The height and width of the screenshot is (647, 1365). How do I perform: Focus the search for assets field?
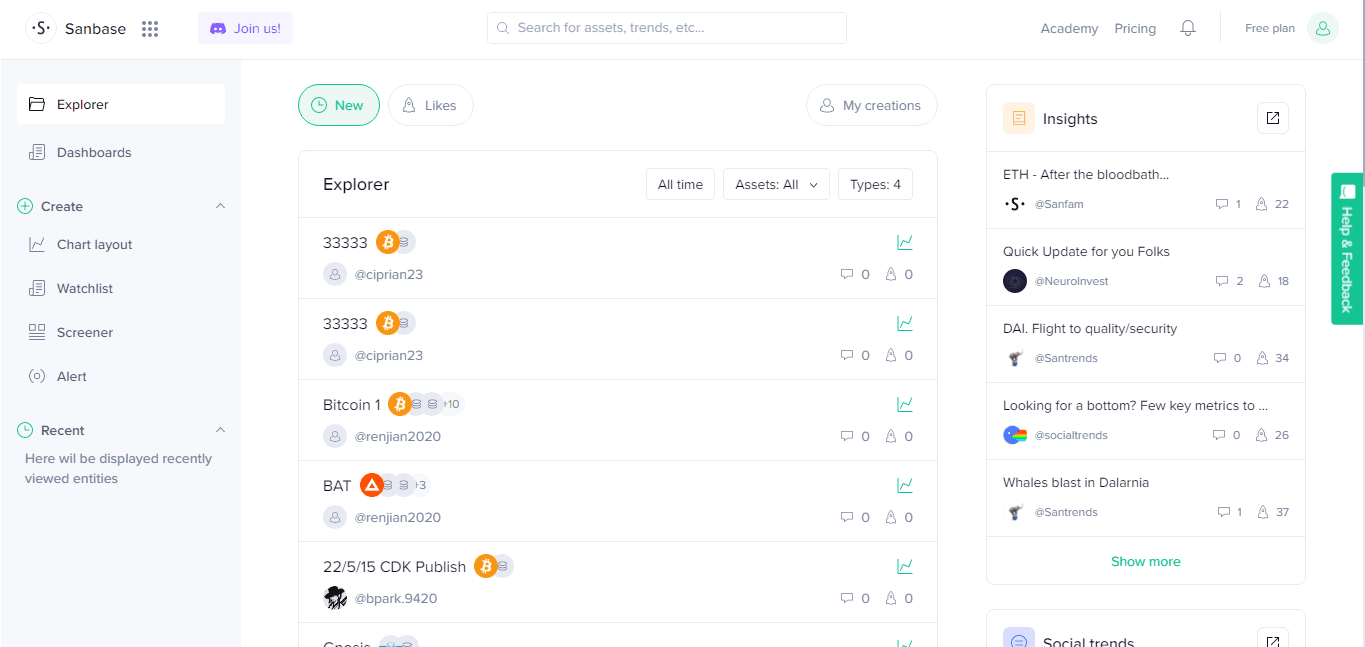pyautogui.click(x=667, y=28)
